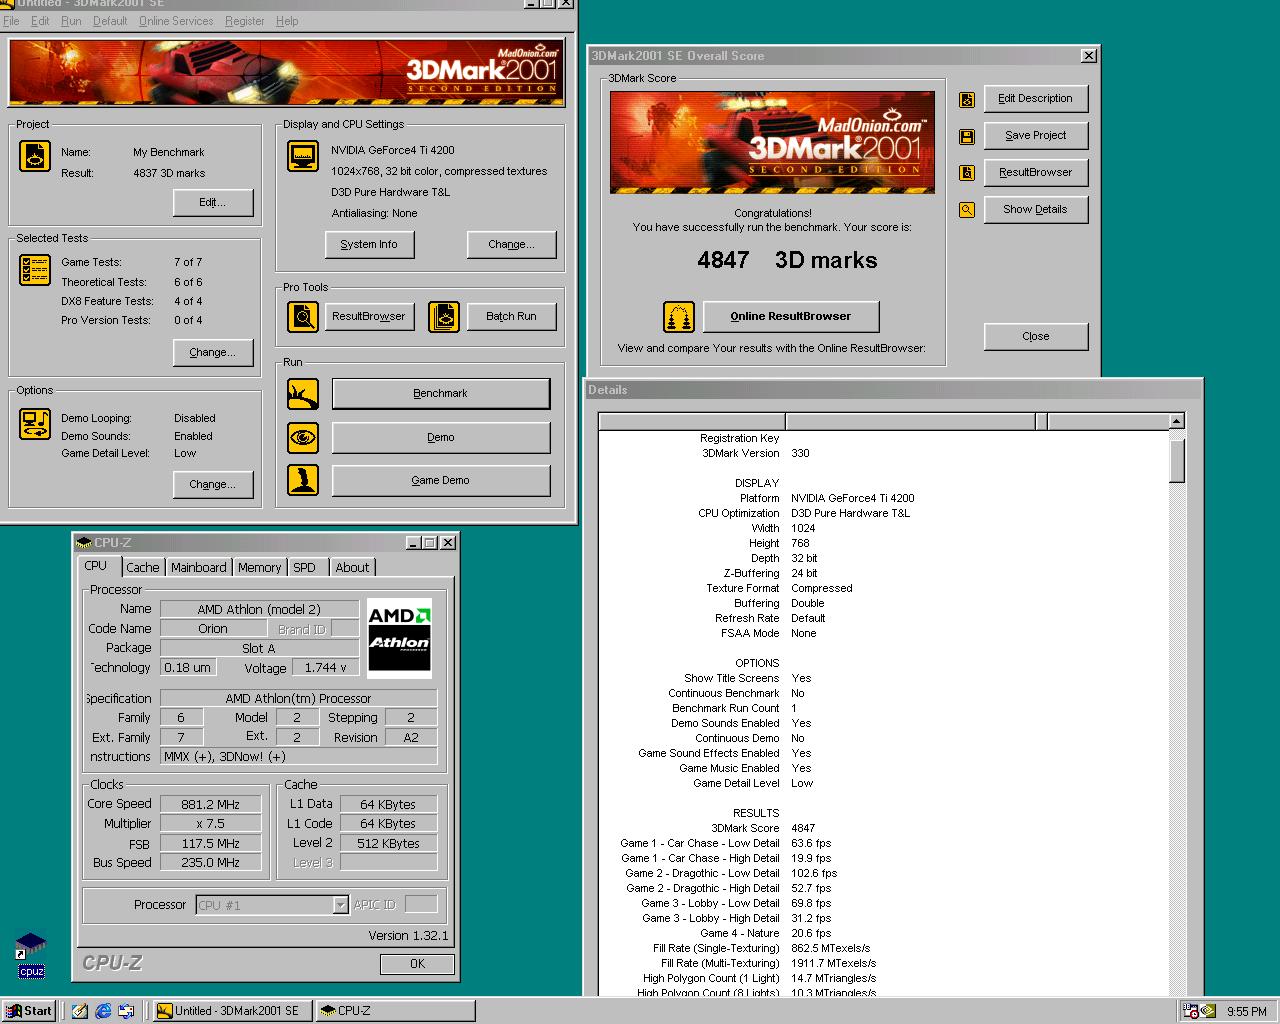Click the Display and CPU Settings monitor icon
Screen dimensions: 1280x1024
[303, 157]
